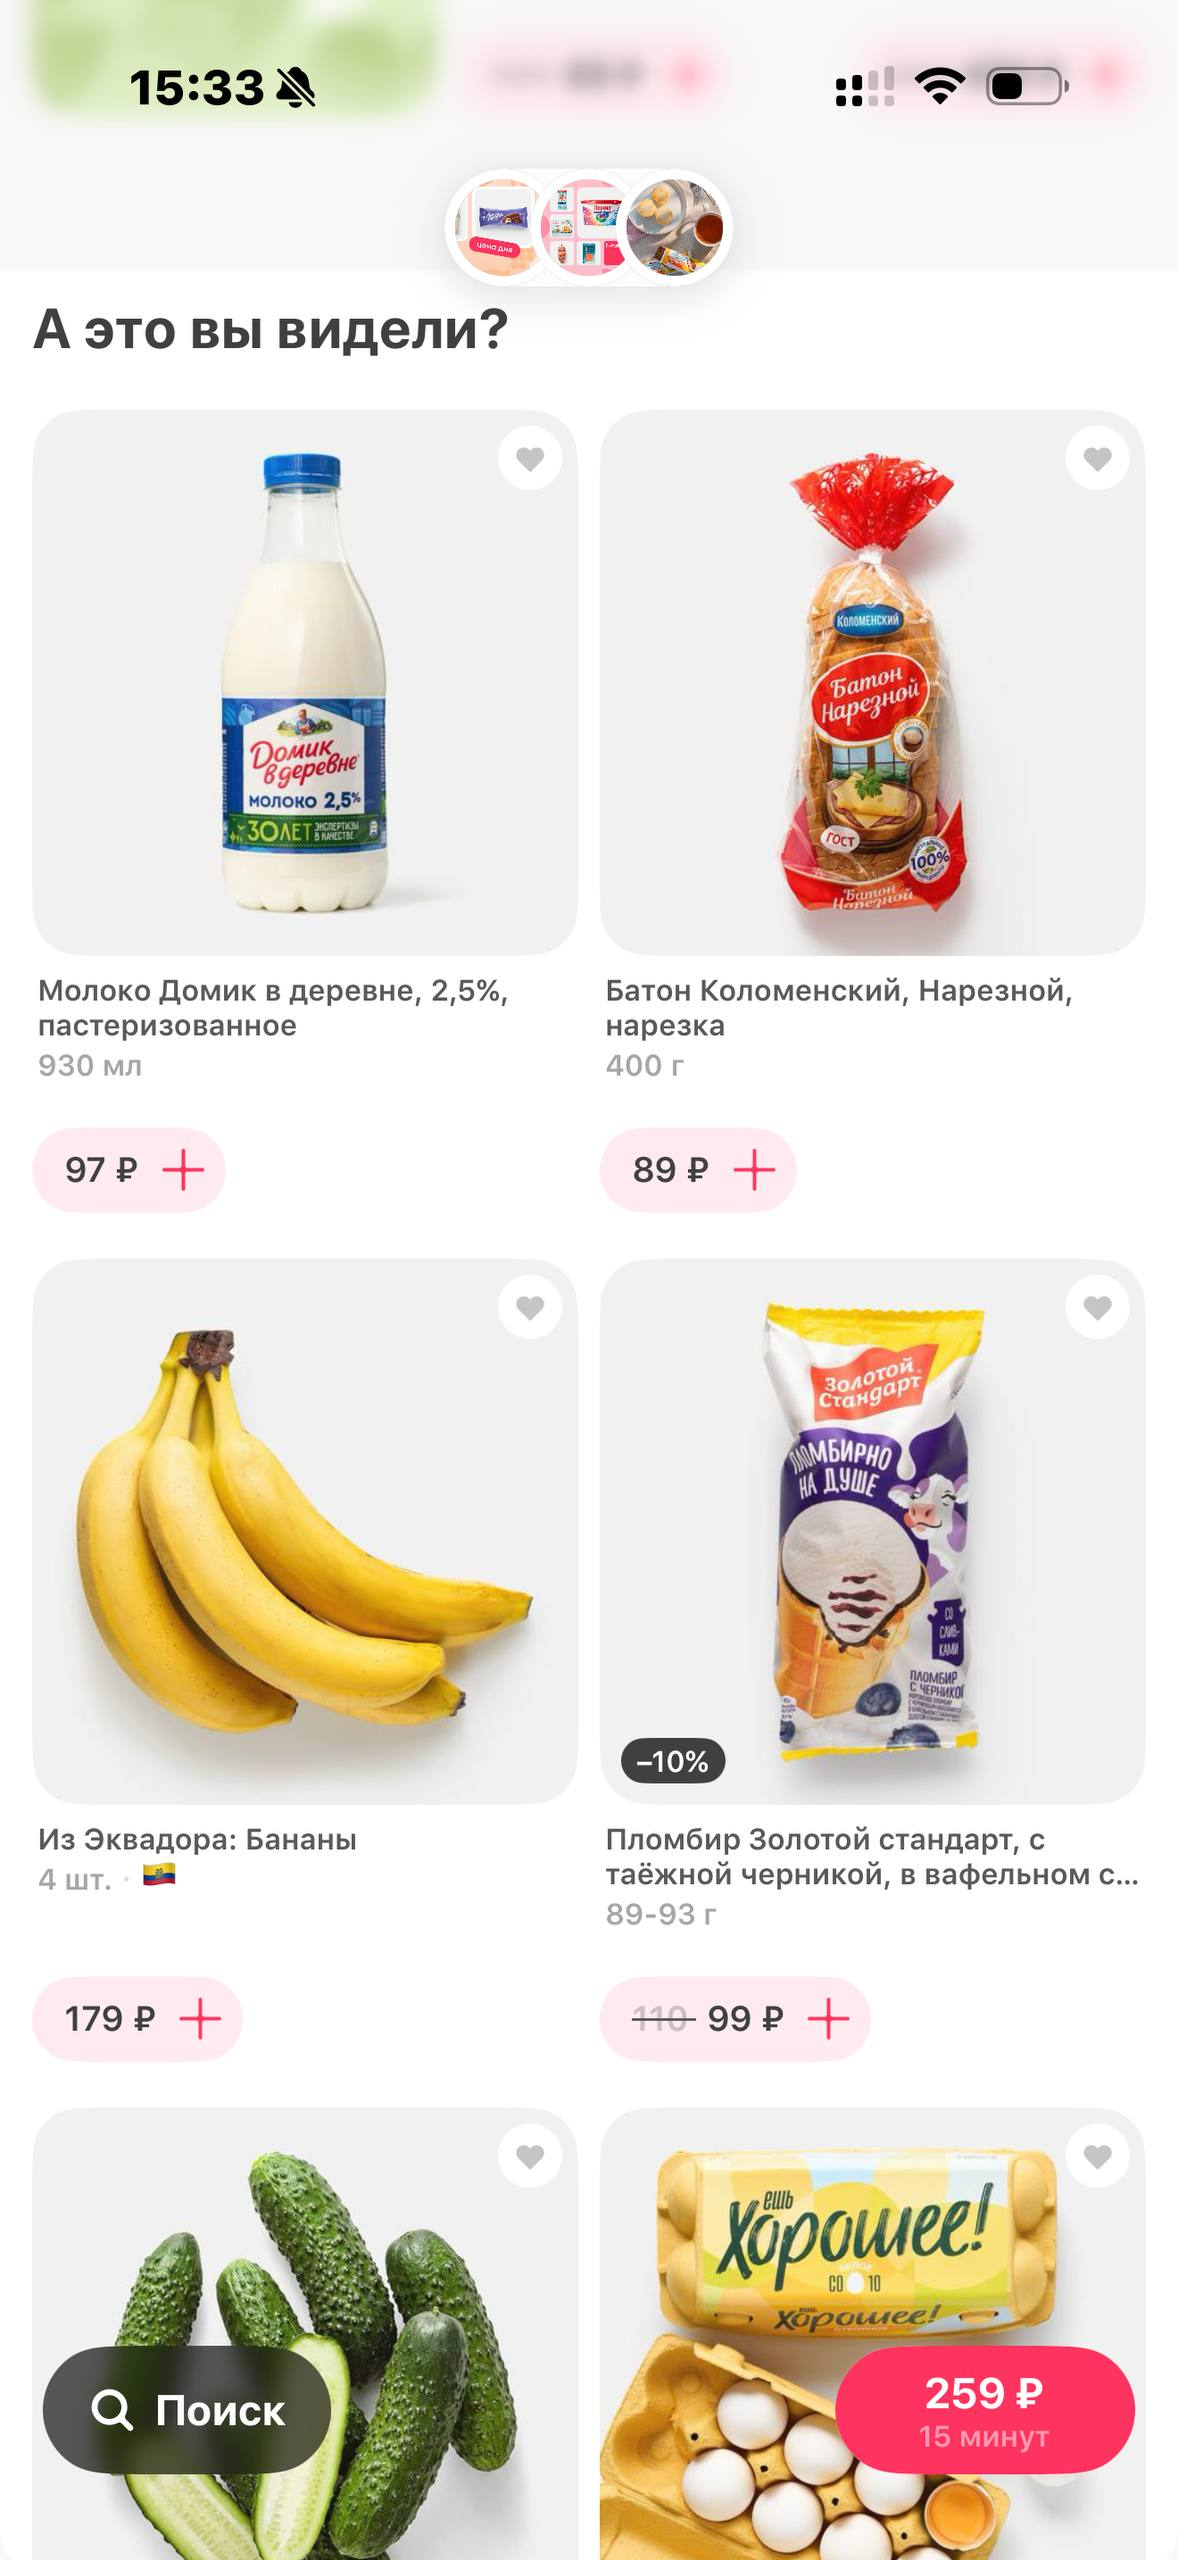This screenshot has height=2560, width=1178.
Task: Add ice cream for 99 ₽ to cart
Action: 735,2018
